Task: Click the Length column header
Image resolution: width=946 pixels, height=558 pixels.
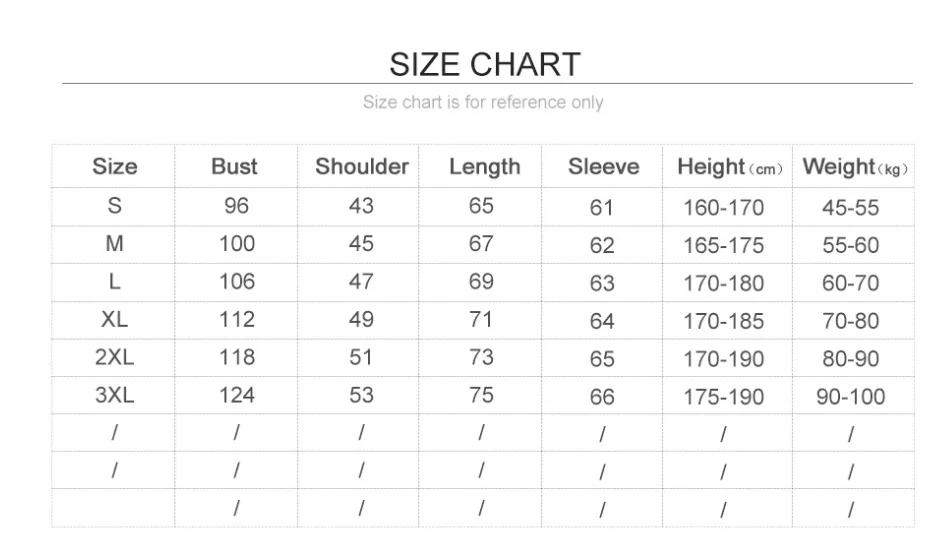Action: pyautogui.click(x=485, y=167)
